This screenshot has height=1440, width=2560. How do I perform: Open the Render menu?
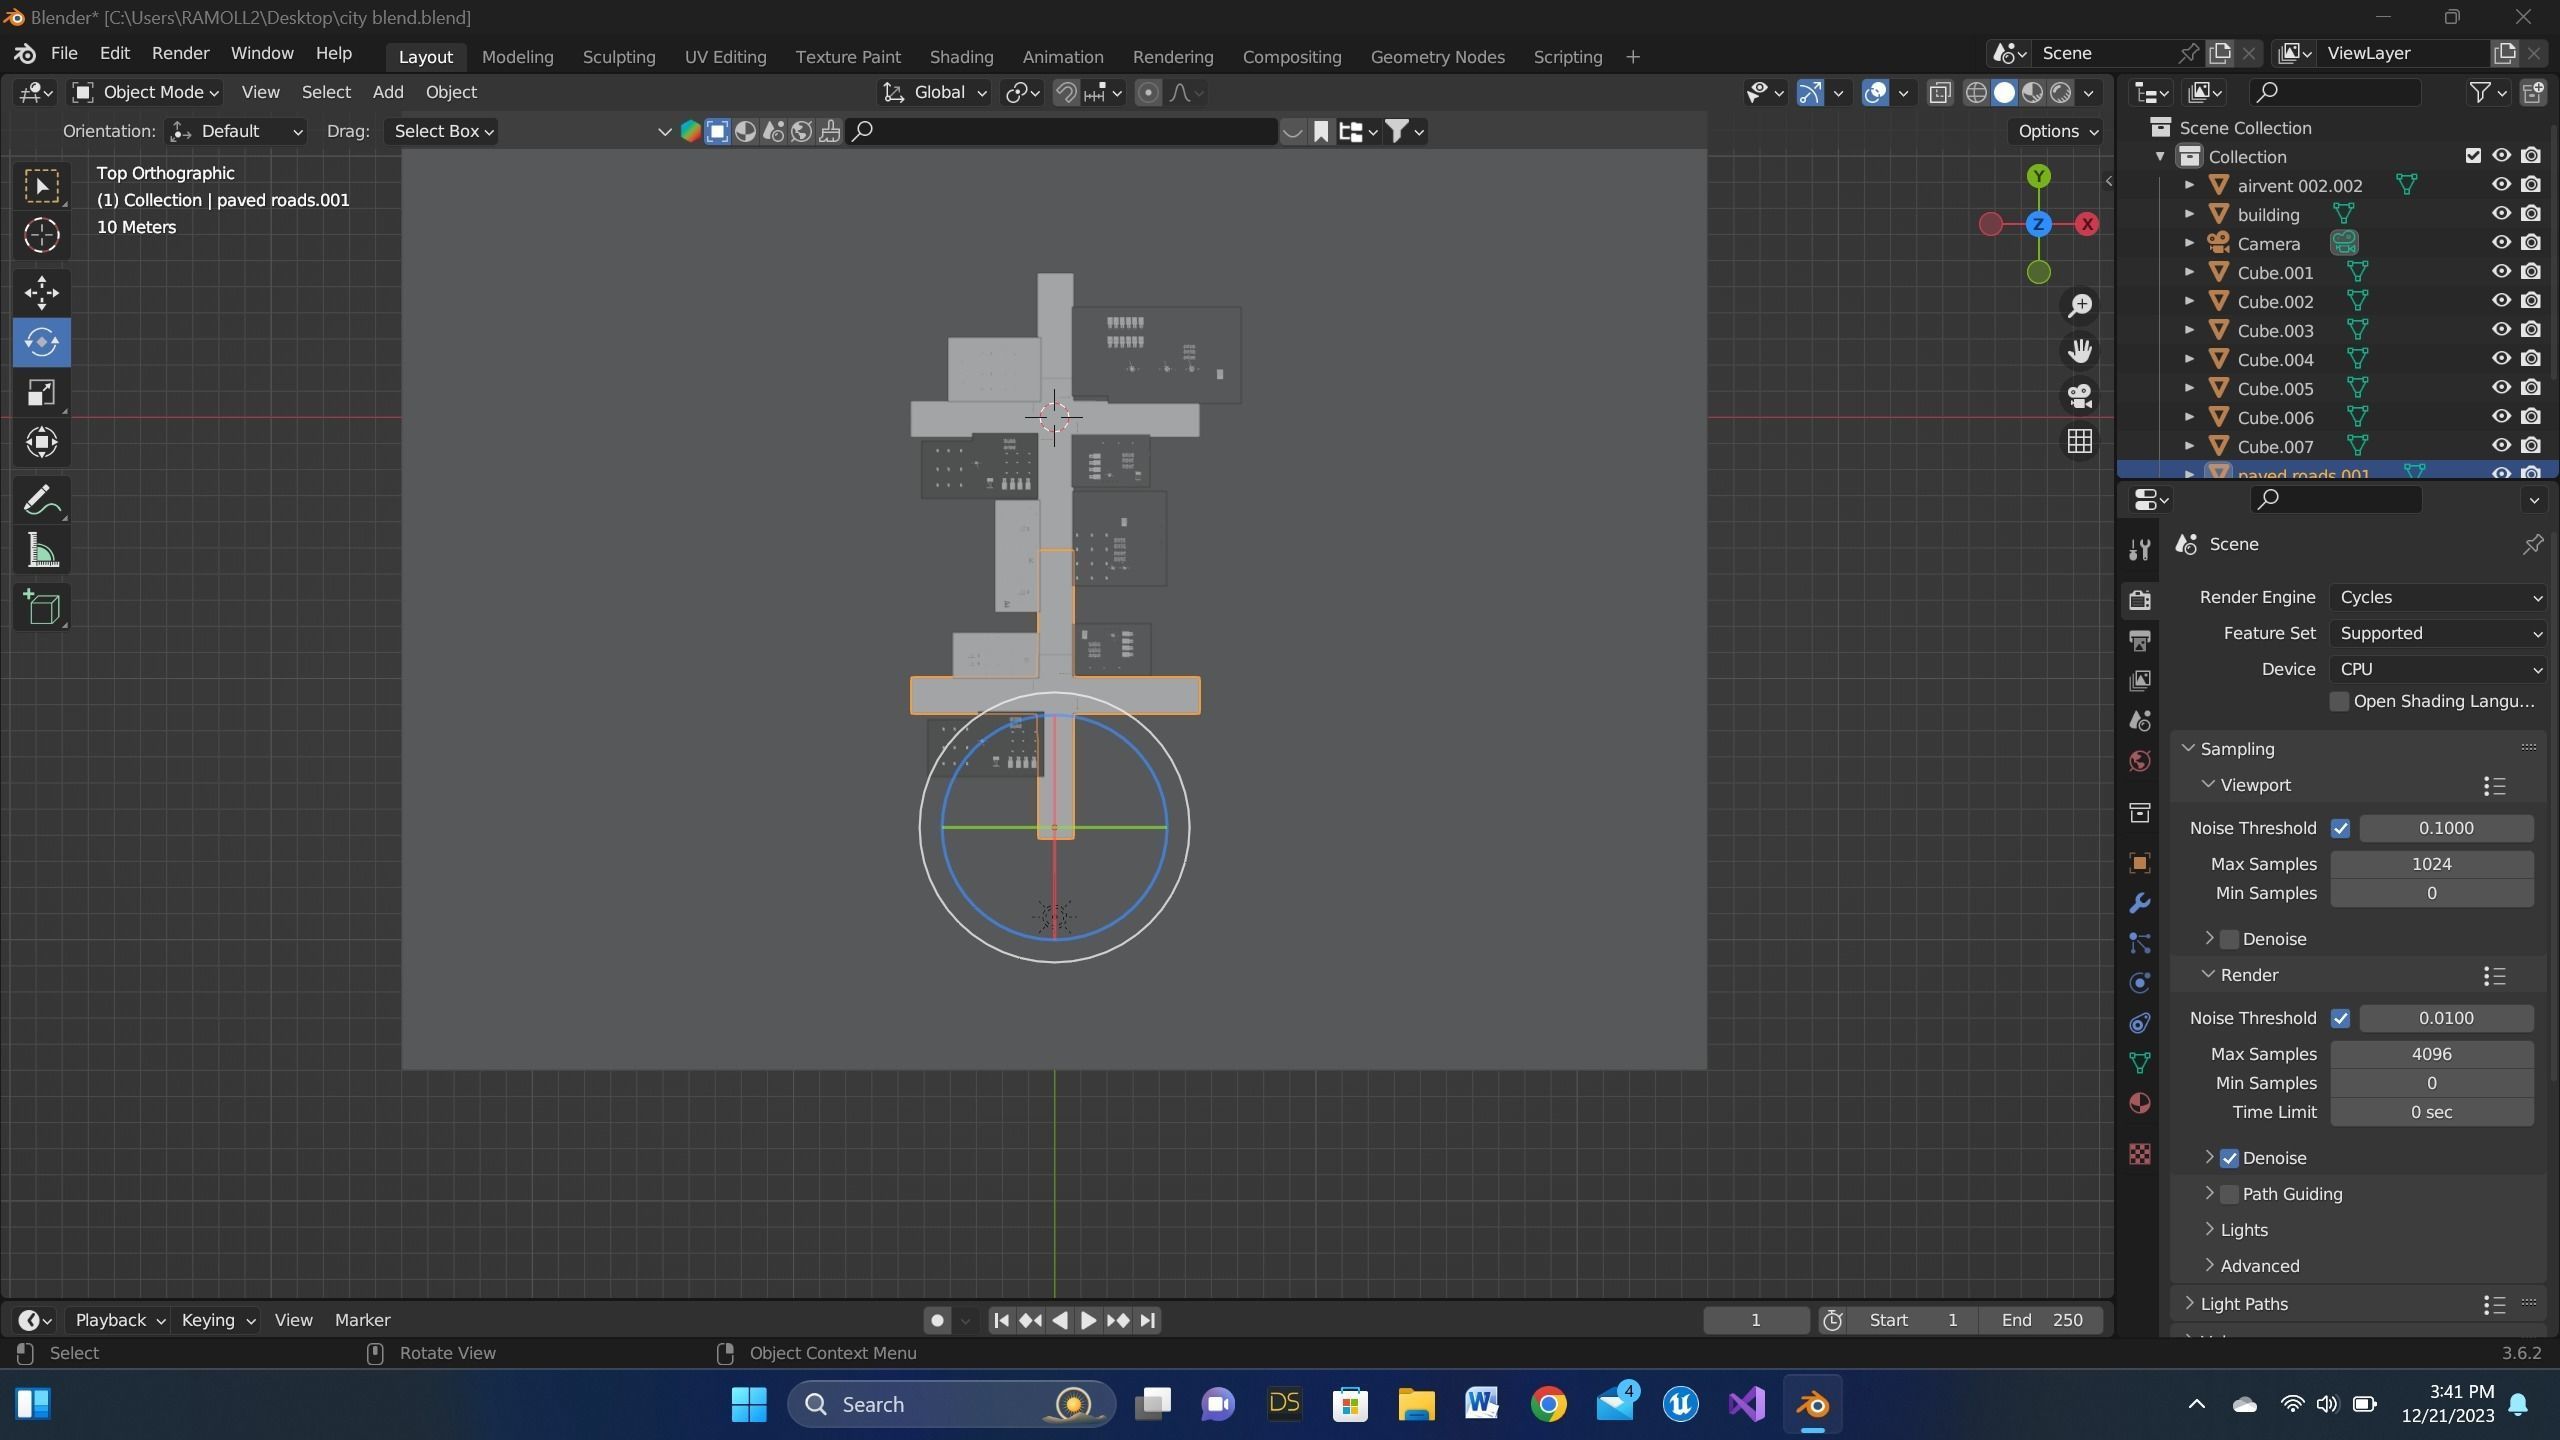point(180,53)
